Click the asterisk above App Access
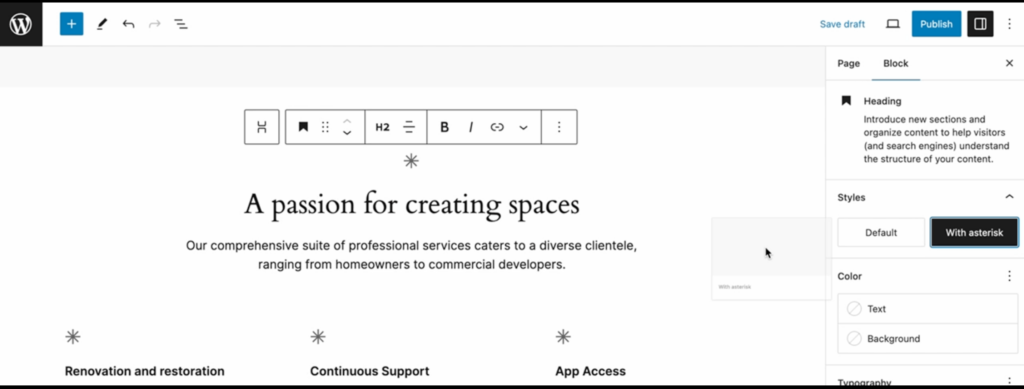 click(x=563, y=337)
